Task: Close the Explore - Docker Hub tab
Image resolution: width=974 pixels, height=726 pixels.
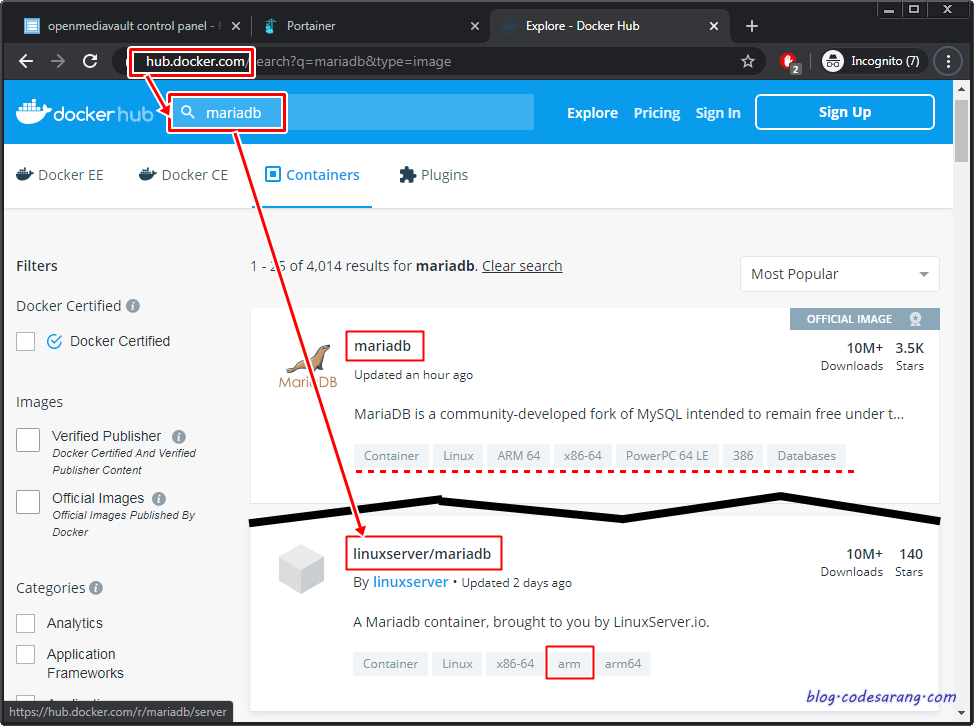Action: [714, 26]
